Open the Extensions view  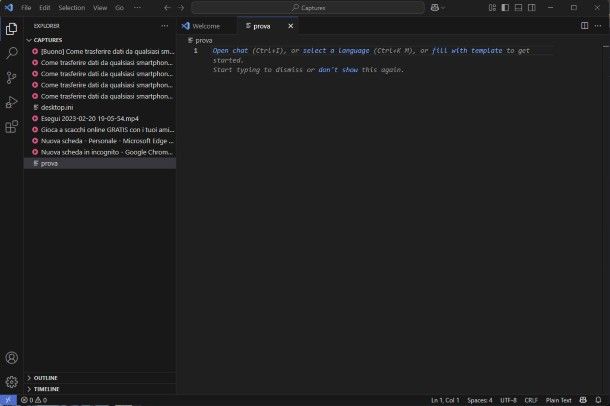(12, 127)
